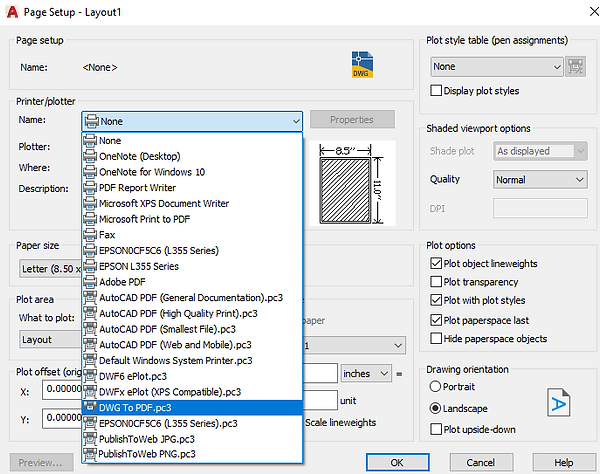Select OneNote for Windows 10 printer
This screenshot has height=474, width=600.
click(x=192, y=172)
